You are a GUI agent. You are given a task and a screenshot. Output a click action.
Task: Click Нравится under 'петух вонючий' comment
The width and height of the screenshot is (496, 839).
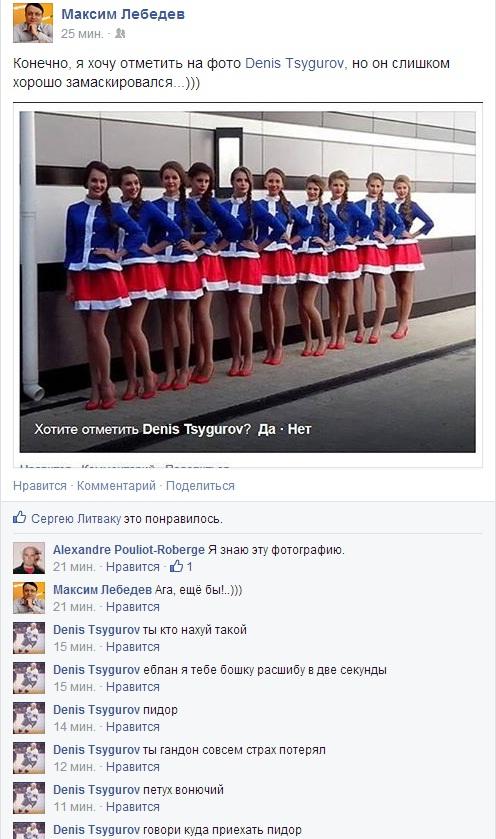click(133, 806)
